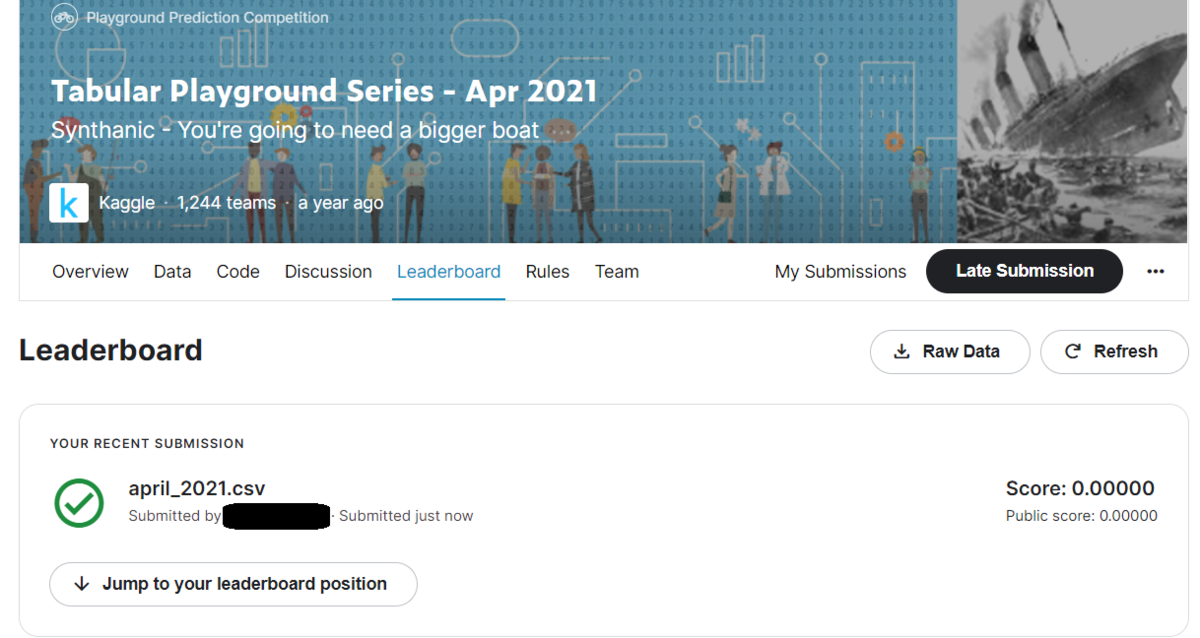Image resolution: width=1200 pixels, height=638 pixels.
Task: Jump to your leaderboard position
Action: coord(233,584)
